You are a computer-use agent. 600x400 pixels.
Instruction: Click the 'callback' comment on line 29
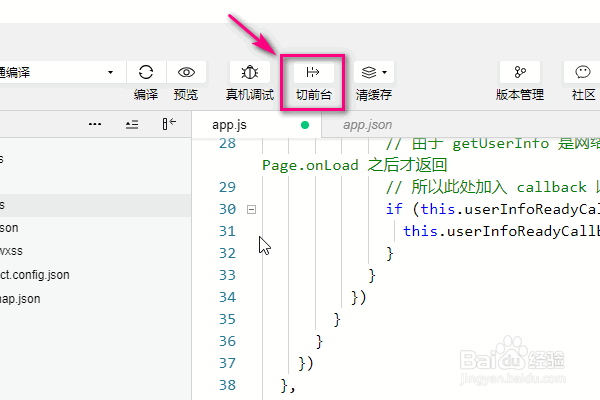point(551,187)
